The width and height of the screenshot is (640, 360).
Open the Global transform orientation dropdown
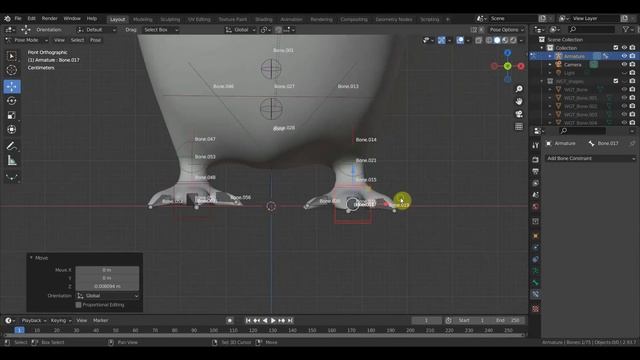(x=240, y=30)
